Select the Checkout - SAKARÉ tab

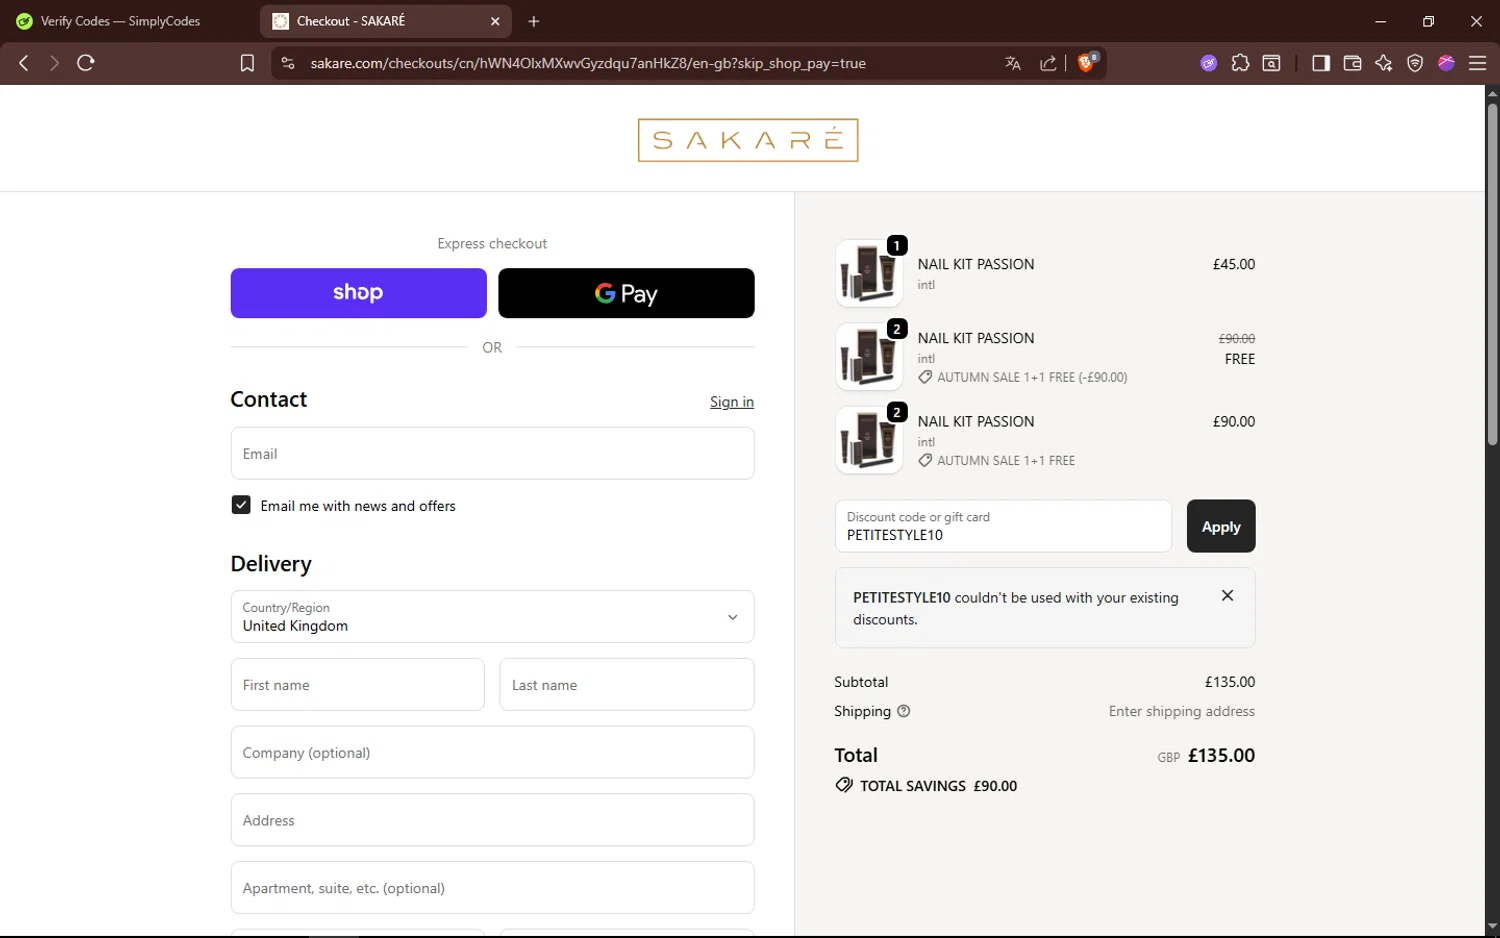pyautogui.click(x=386, y=21)
